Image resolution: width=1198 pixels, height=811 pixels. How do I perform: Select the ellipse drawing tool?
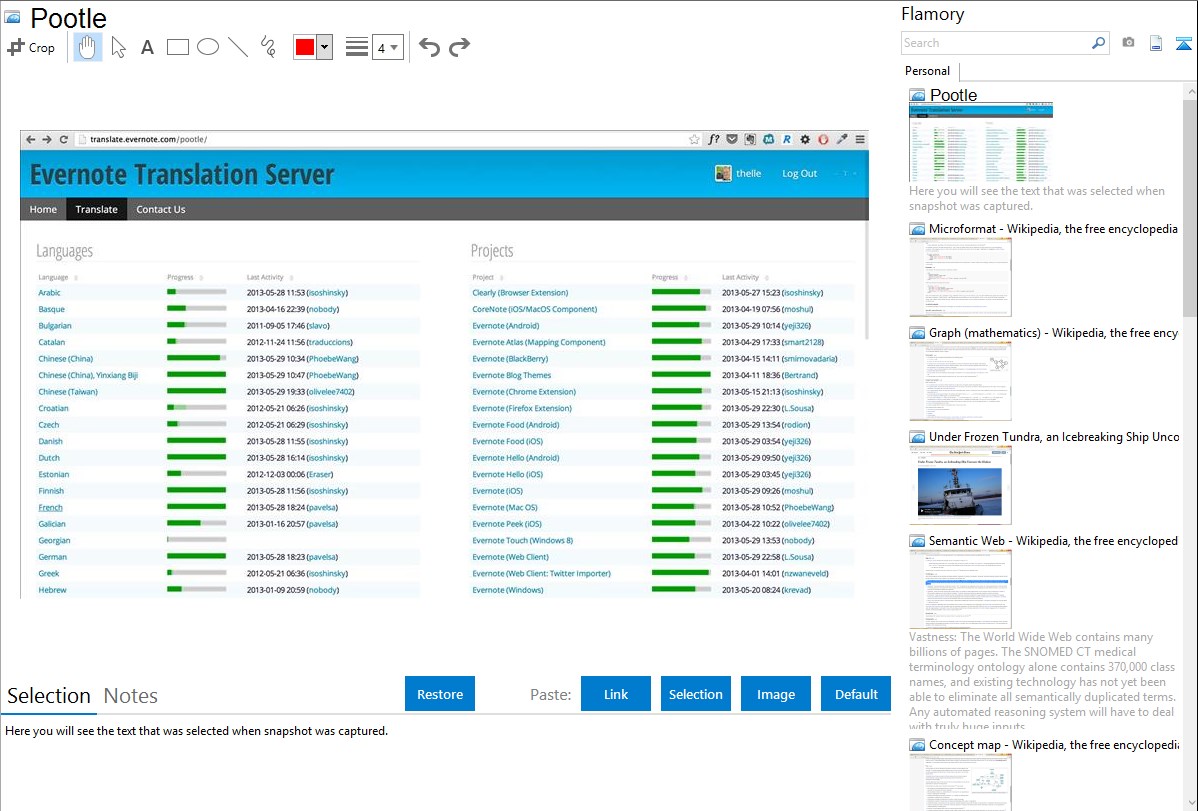point(208,47)
